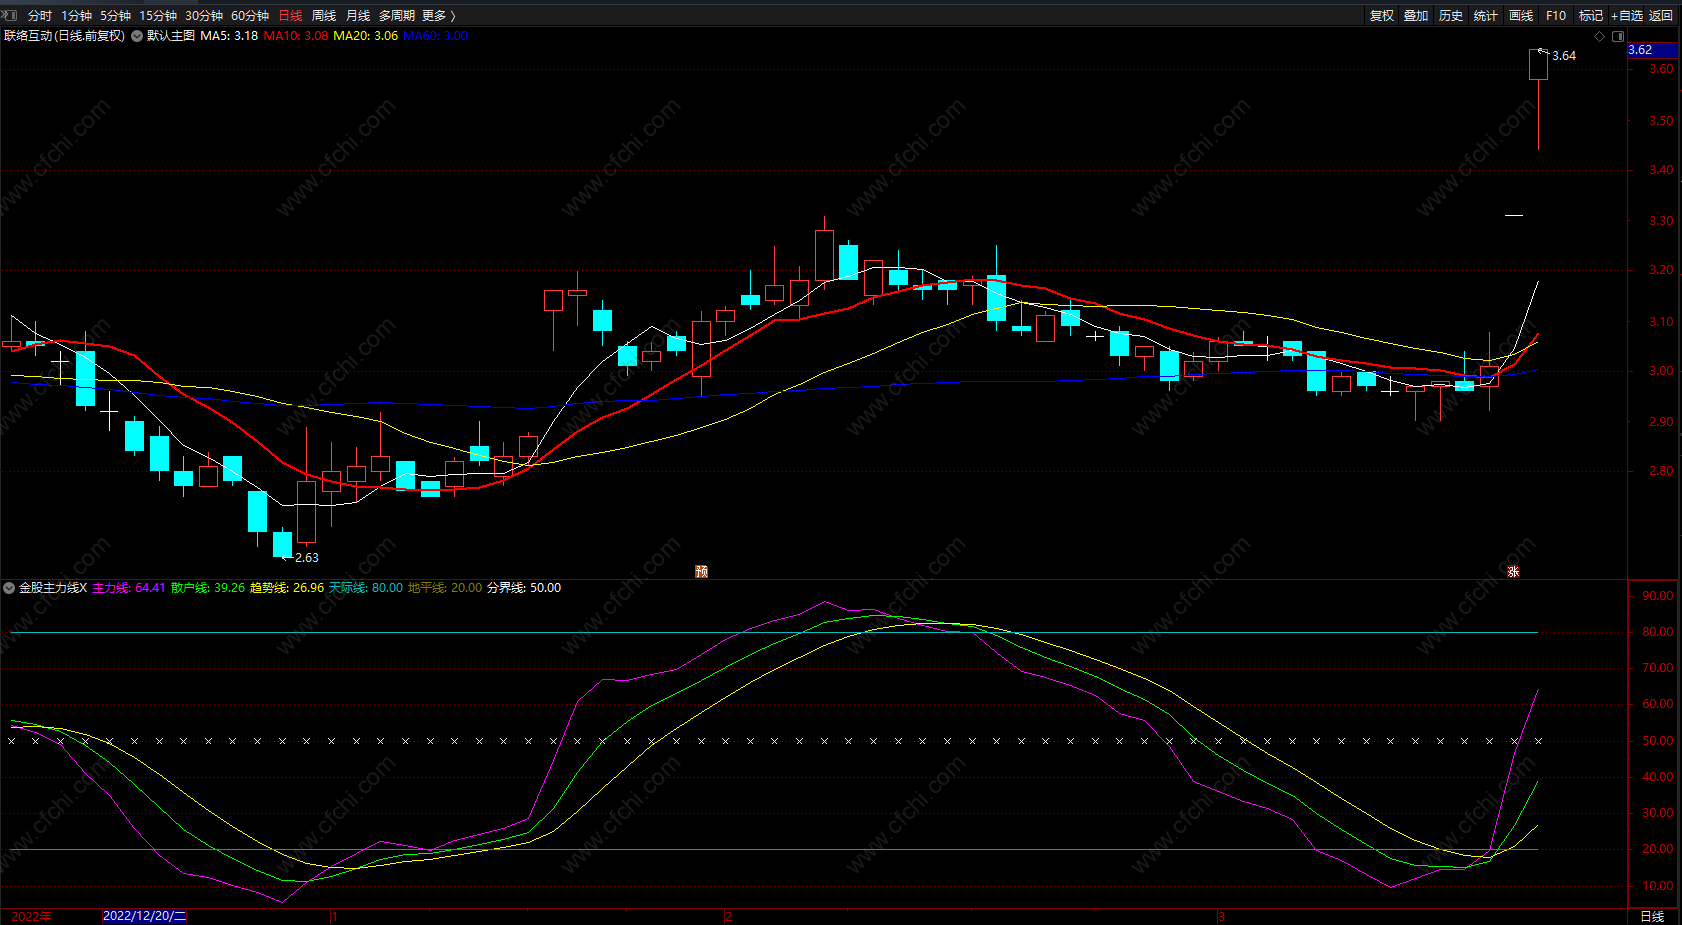
Task: Expand the 金股主力线X indicator dropdown
Action: pos(9,588)
